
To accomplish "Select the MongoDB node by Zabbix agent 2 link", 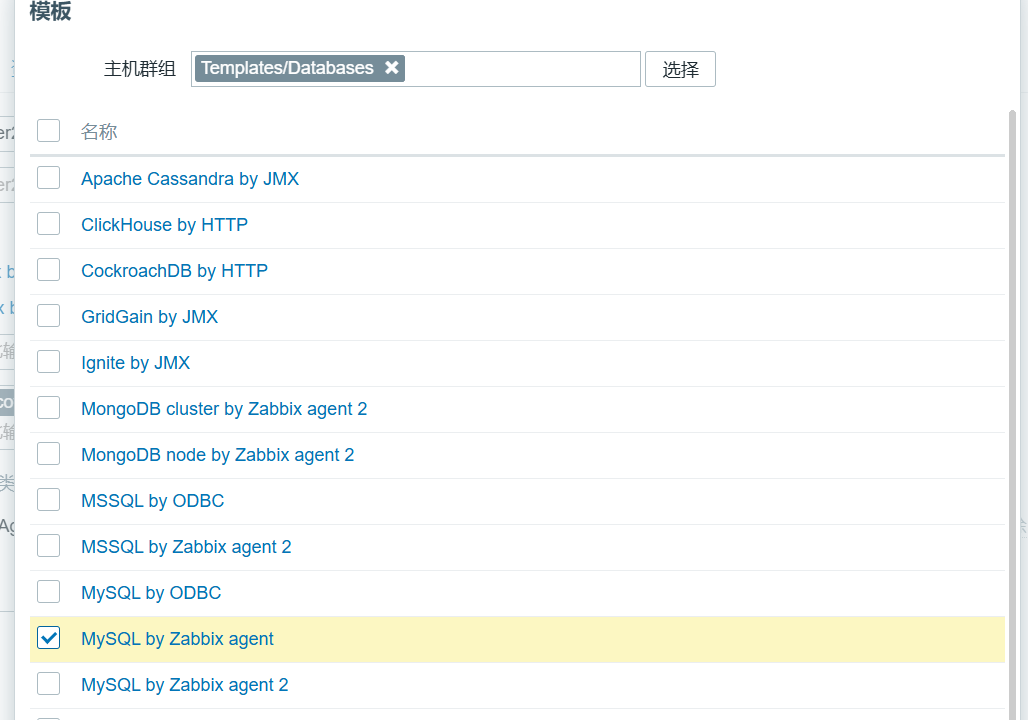I will [218, 455].
